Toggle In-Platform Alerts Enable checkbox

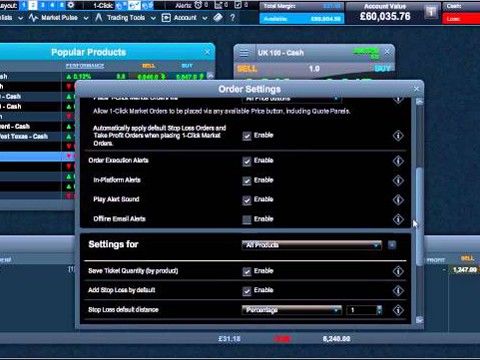point(247,181)
